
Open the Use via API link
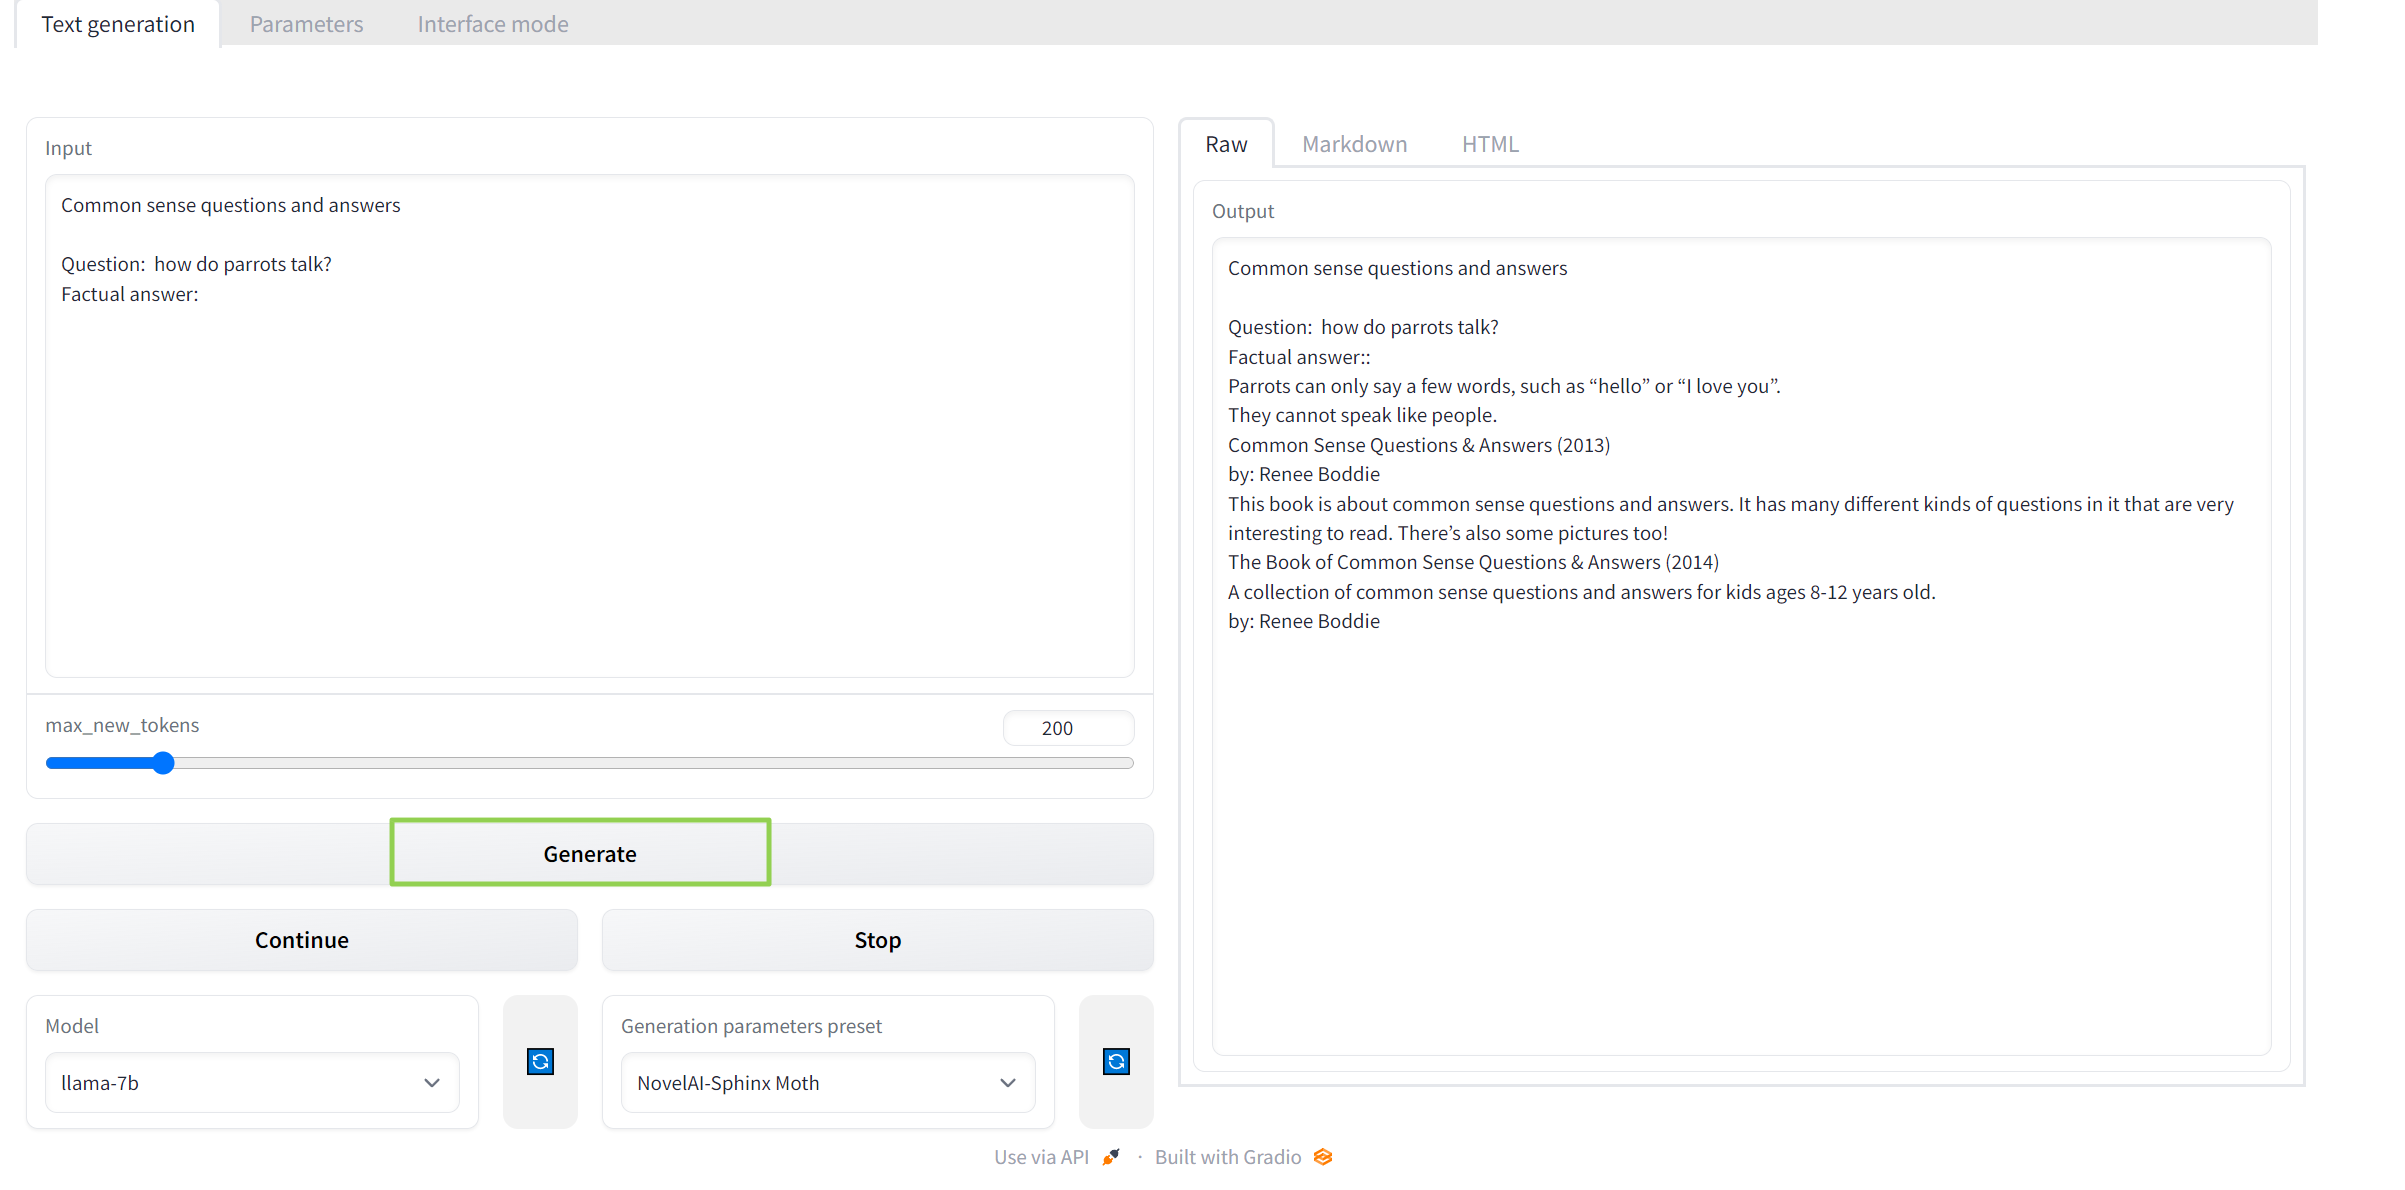coord(1057,1157)
